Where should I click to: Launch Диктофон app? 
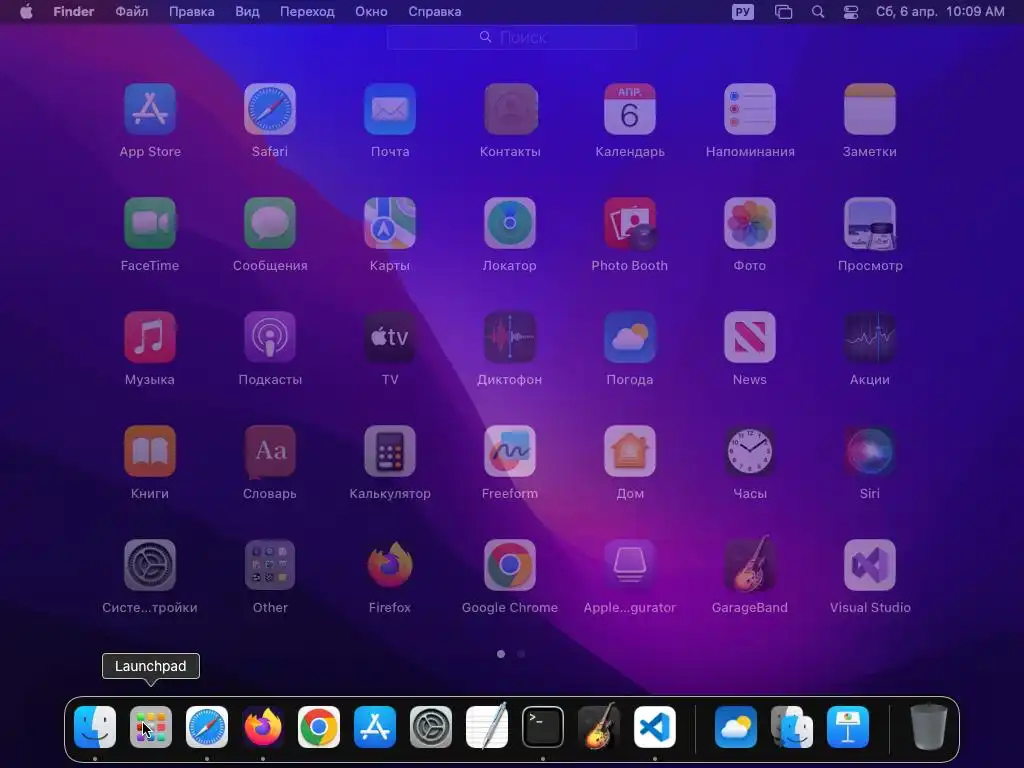click(x=510, y=337)
